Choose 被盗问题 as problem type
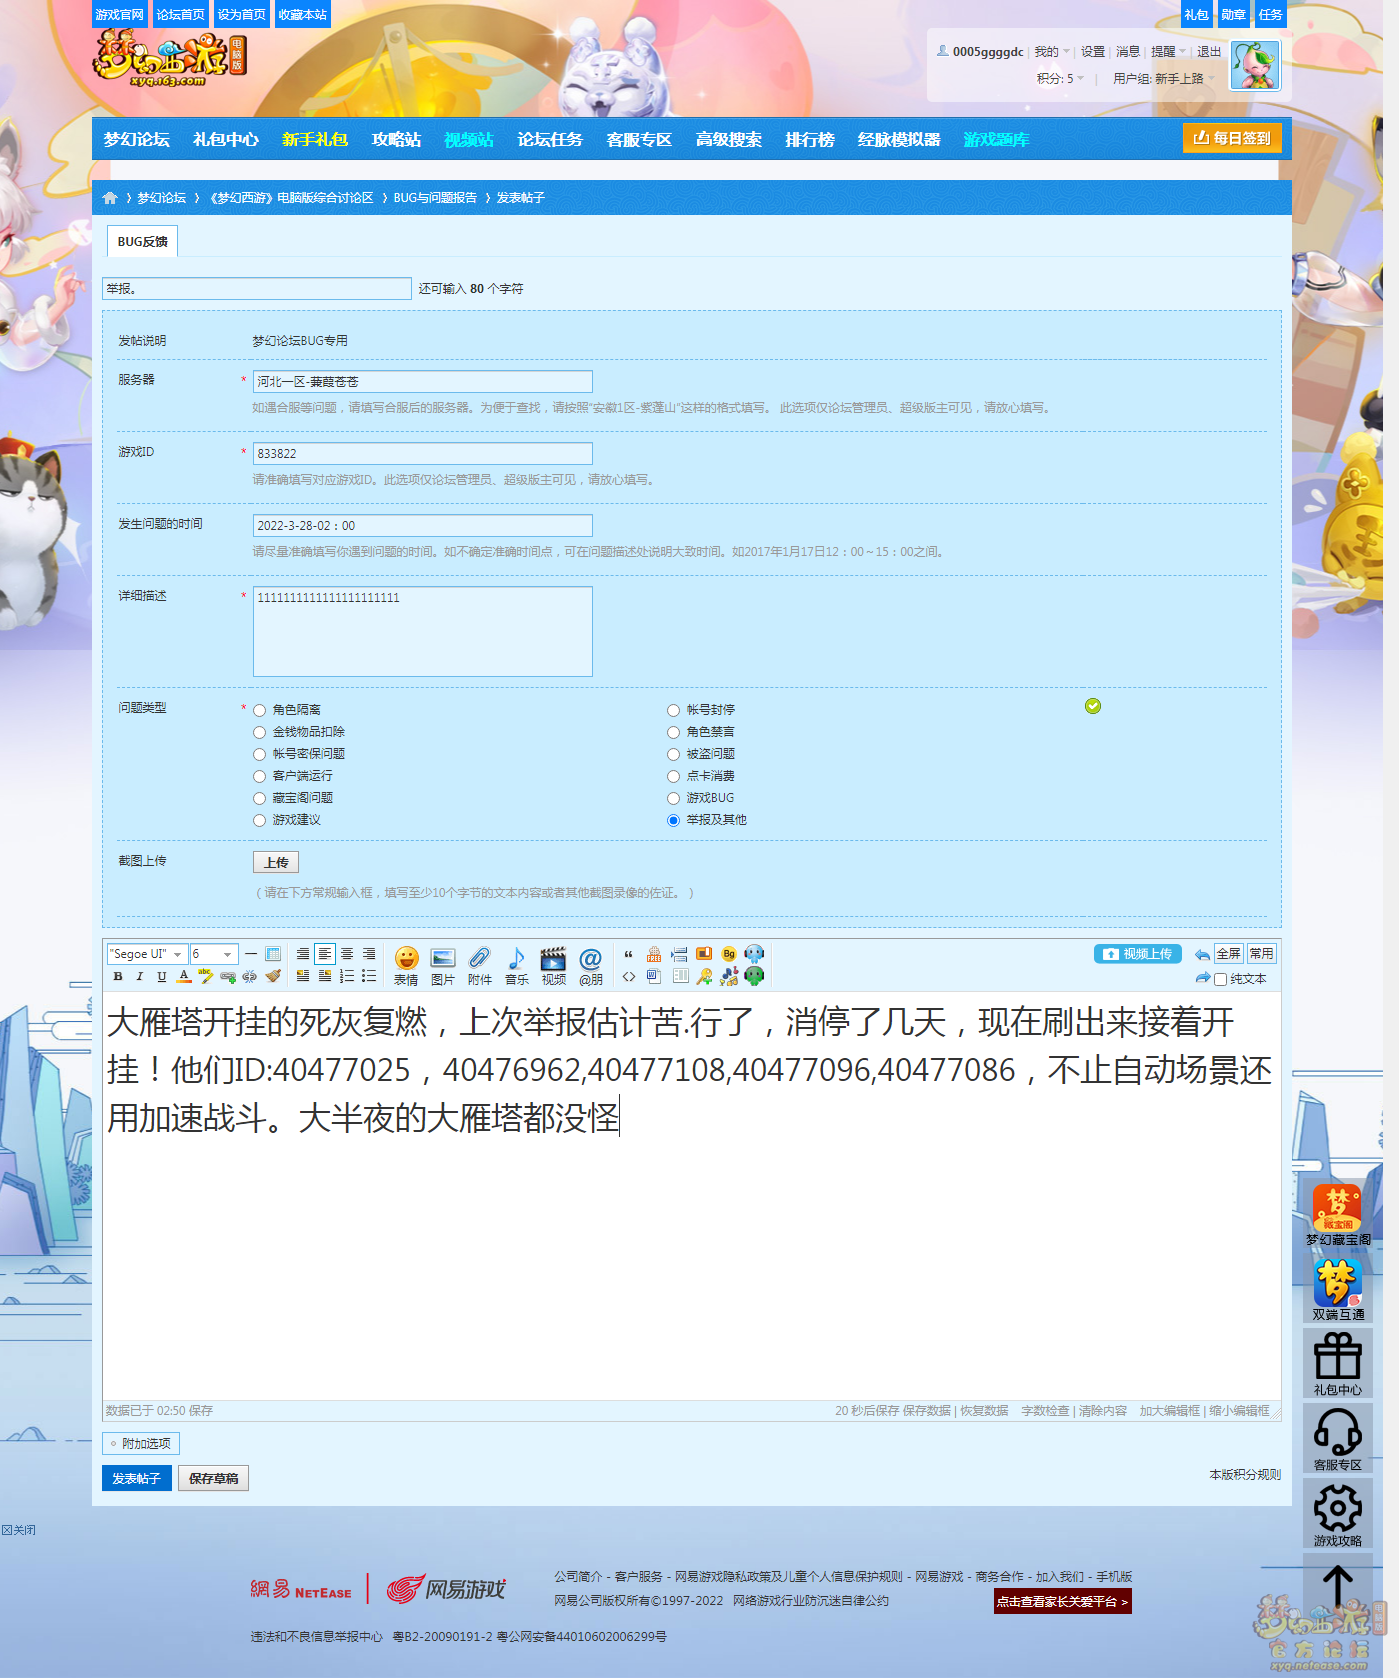This screenshot has width=1399, height=1678. click(674, 755)
